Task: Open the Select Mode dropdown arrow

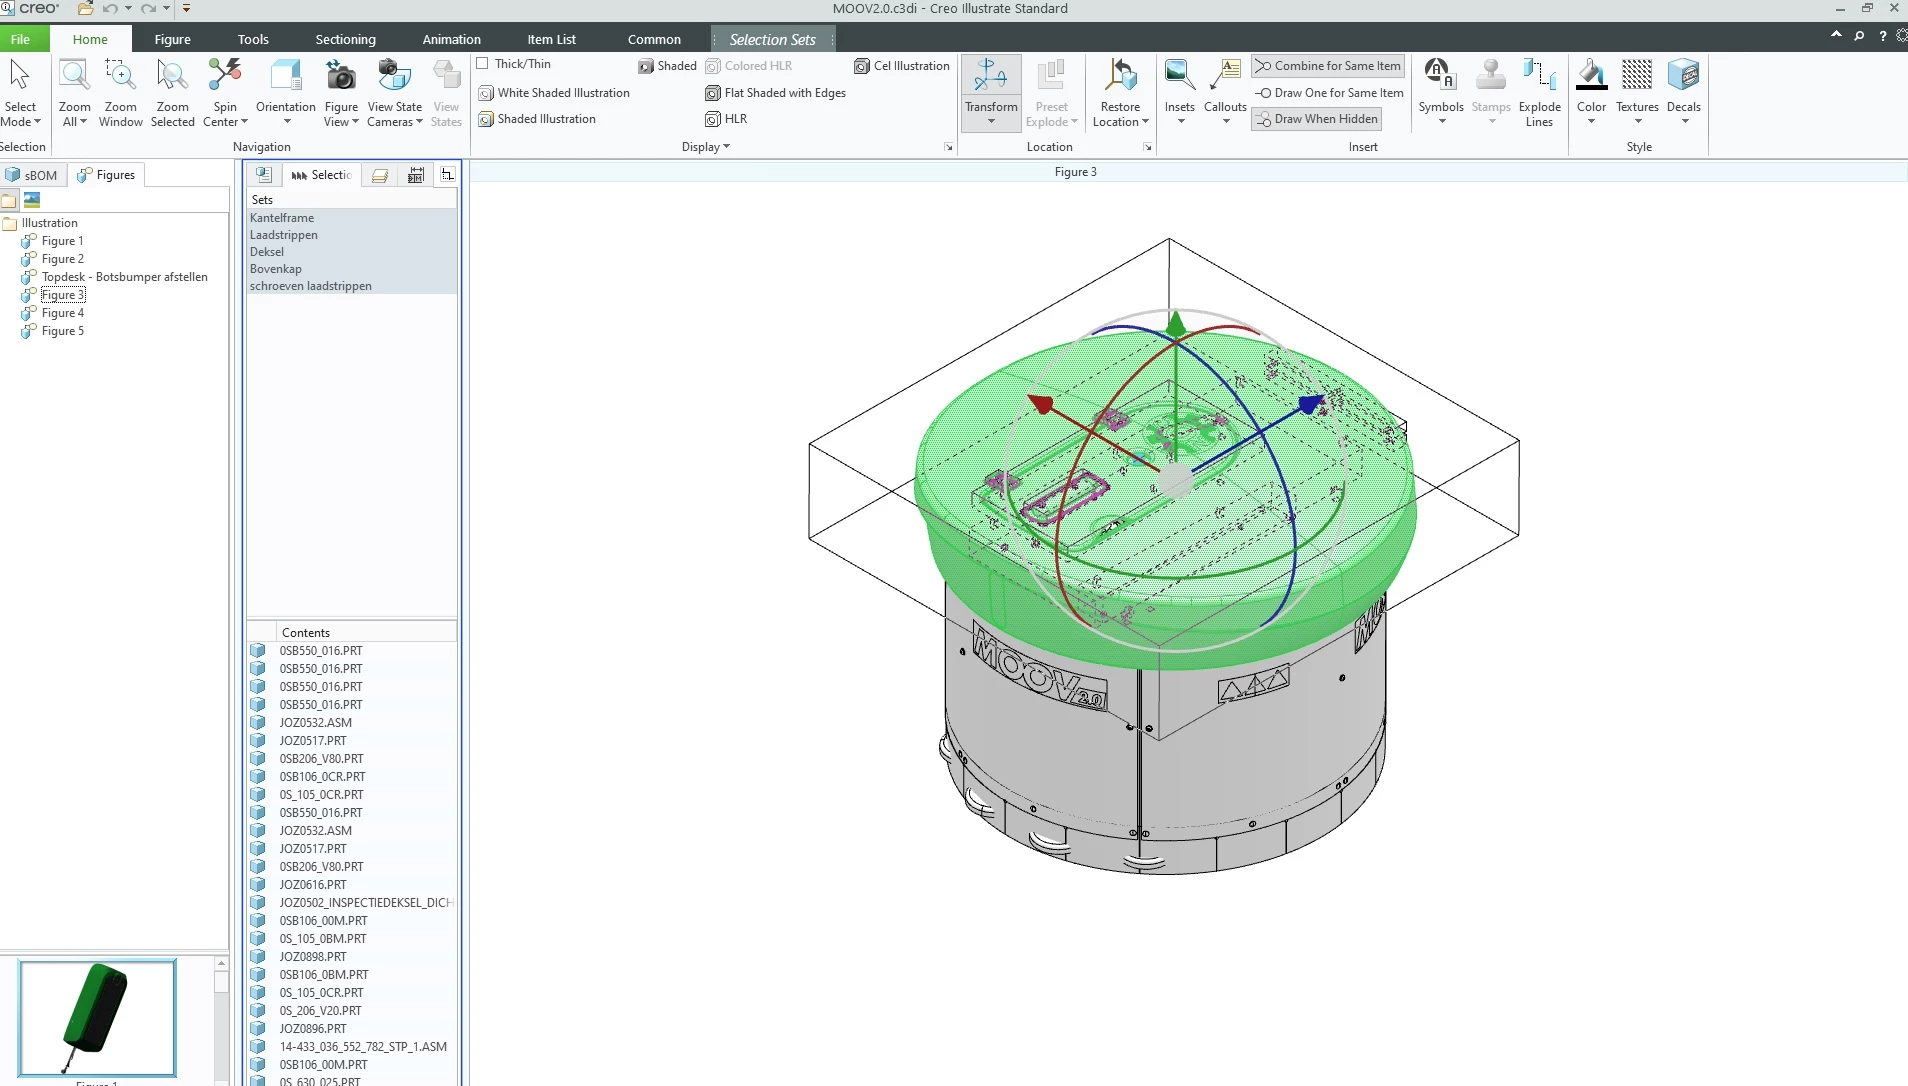Action: pos(37,122)
